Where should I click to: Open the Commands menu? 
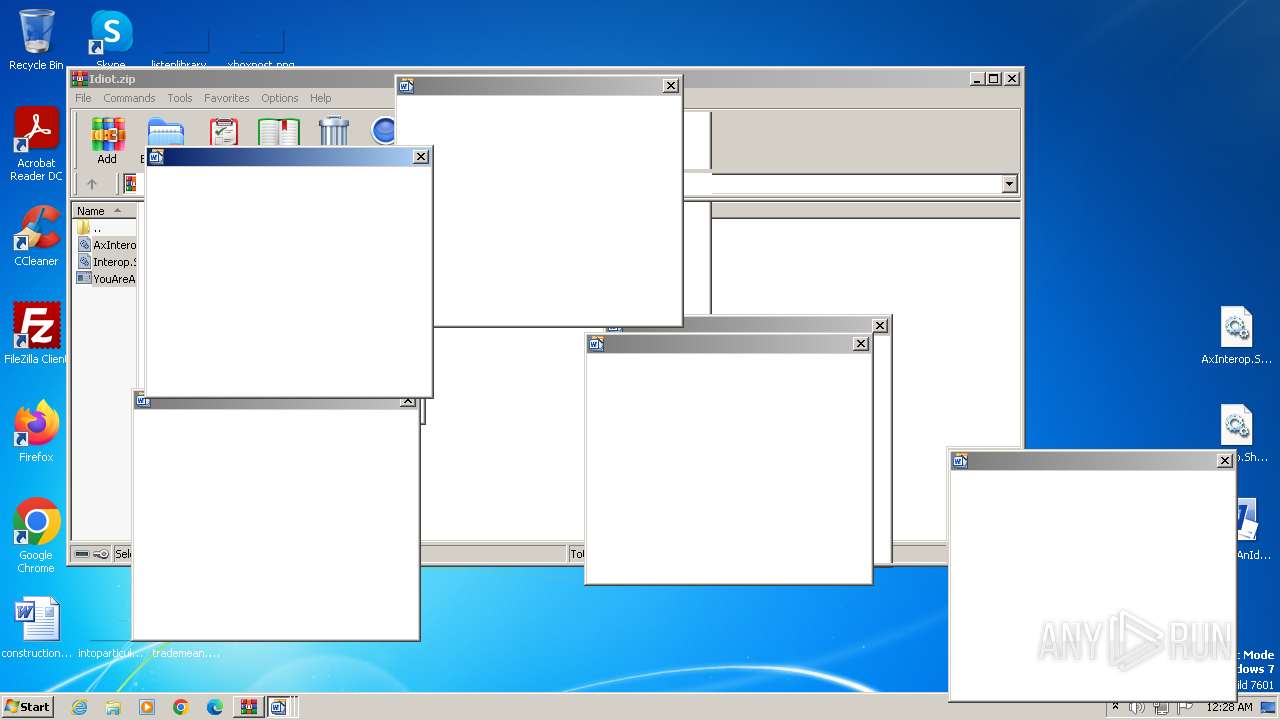click(x=129, y=98)
